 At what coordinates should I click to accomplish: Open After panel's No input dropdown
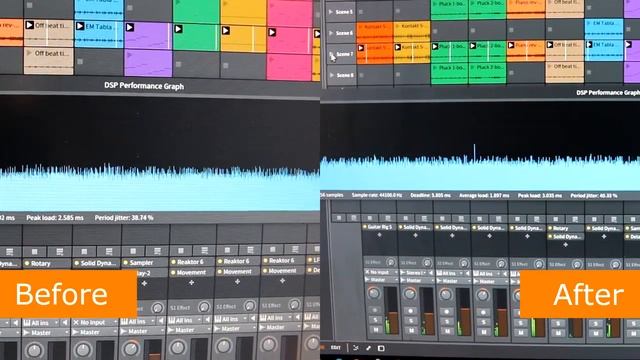[381, 272]
